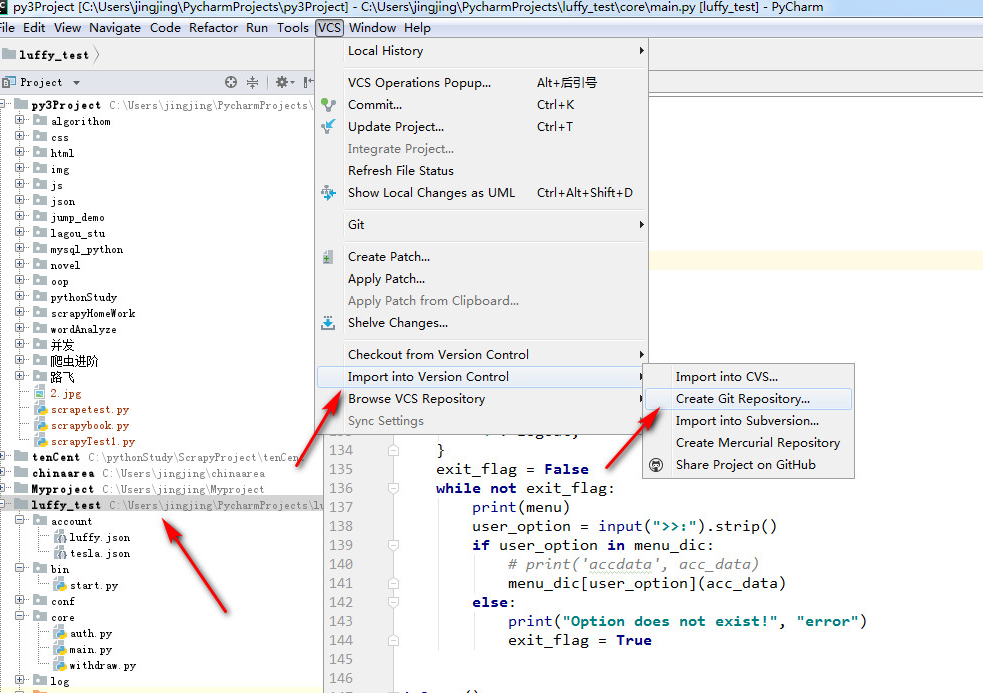983x693 pixels.
Task: Click the collapse all icon in Project panel
Action: click(252, 82)
